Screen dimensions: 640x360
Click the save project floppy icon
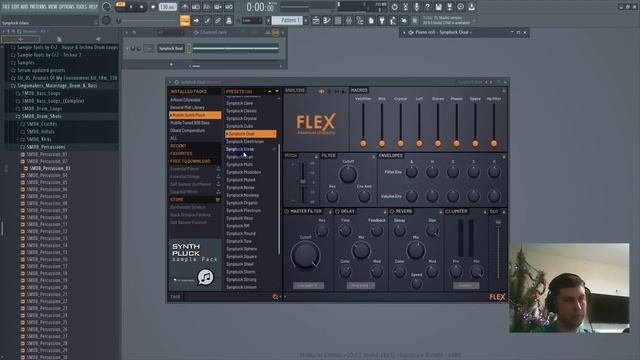(438, 7)
